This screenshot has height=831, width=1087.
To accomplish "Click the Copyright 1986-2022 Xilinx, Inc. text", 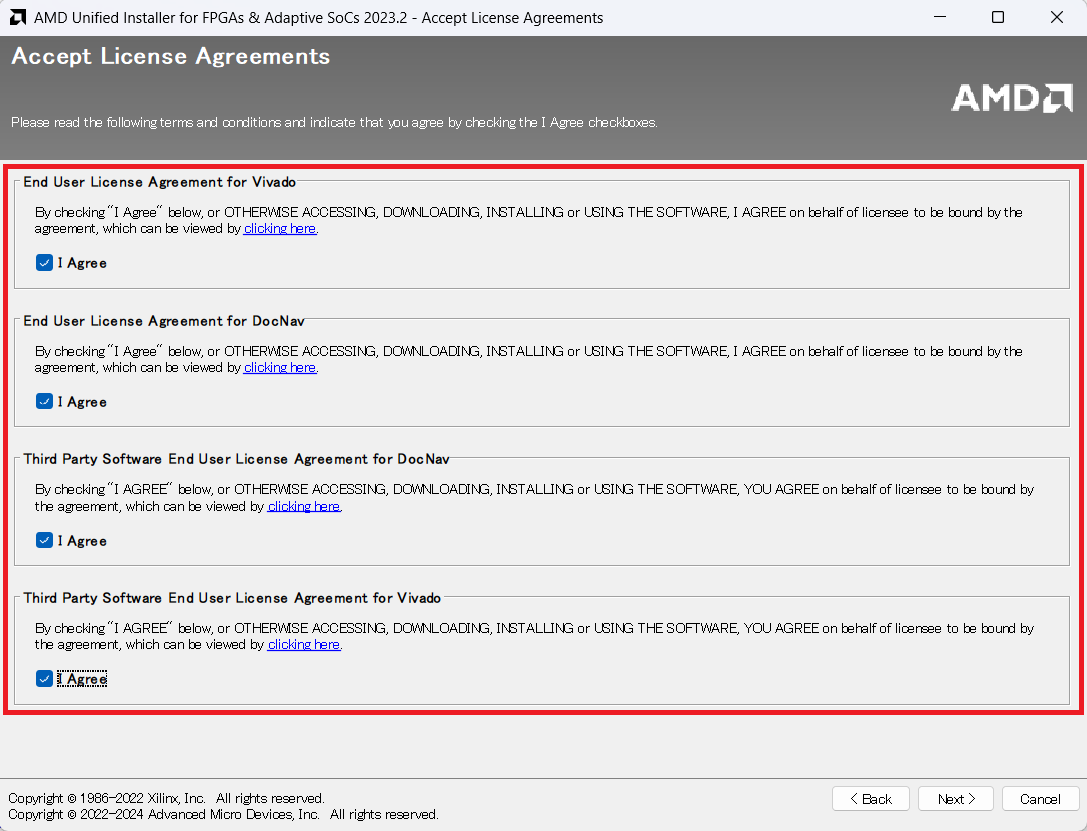I will pos(166,798).
